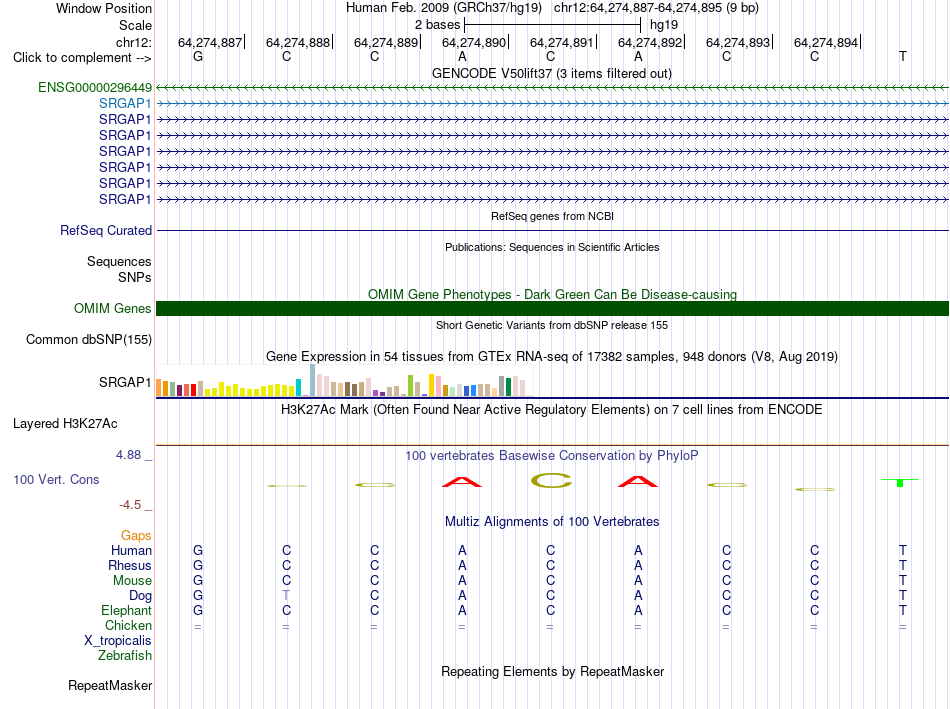Click GENCODE V50lift37 track title
This screenshot has width=950, height=709.
point(551,73)
